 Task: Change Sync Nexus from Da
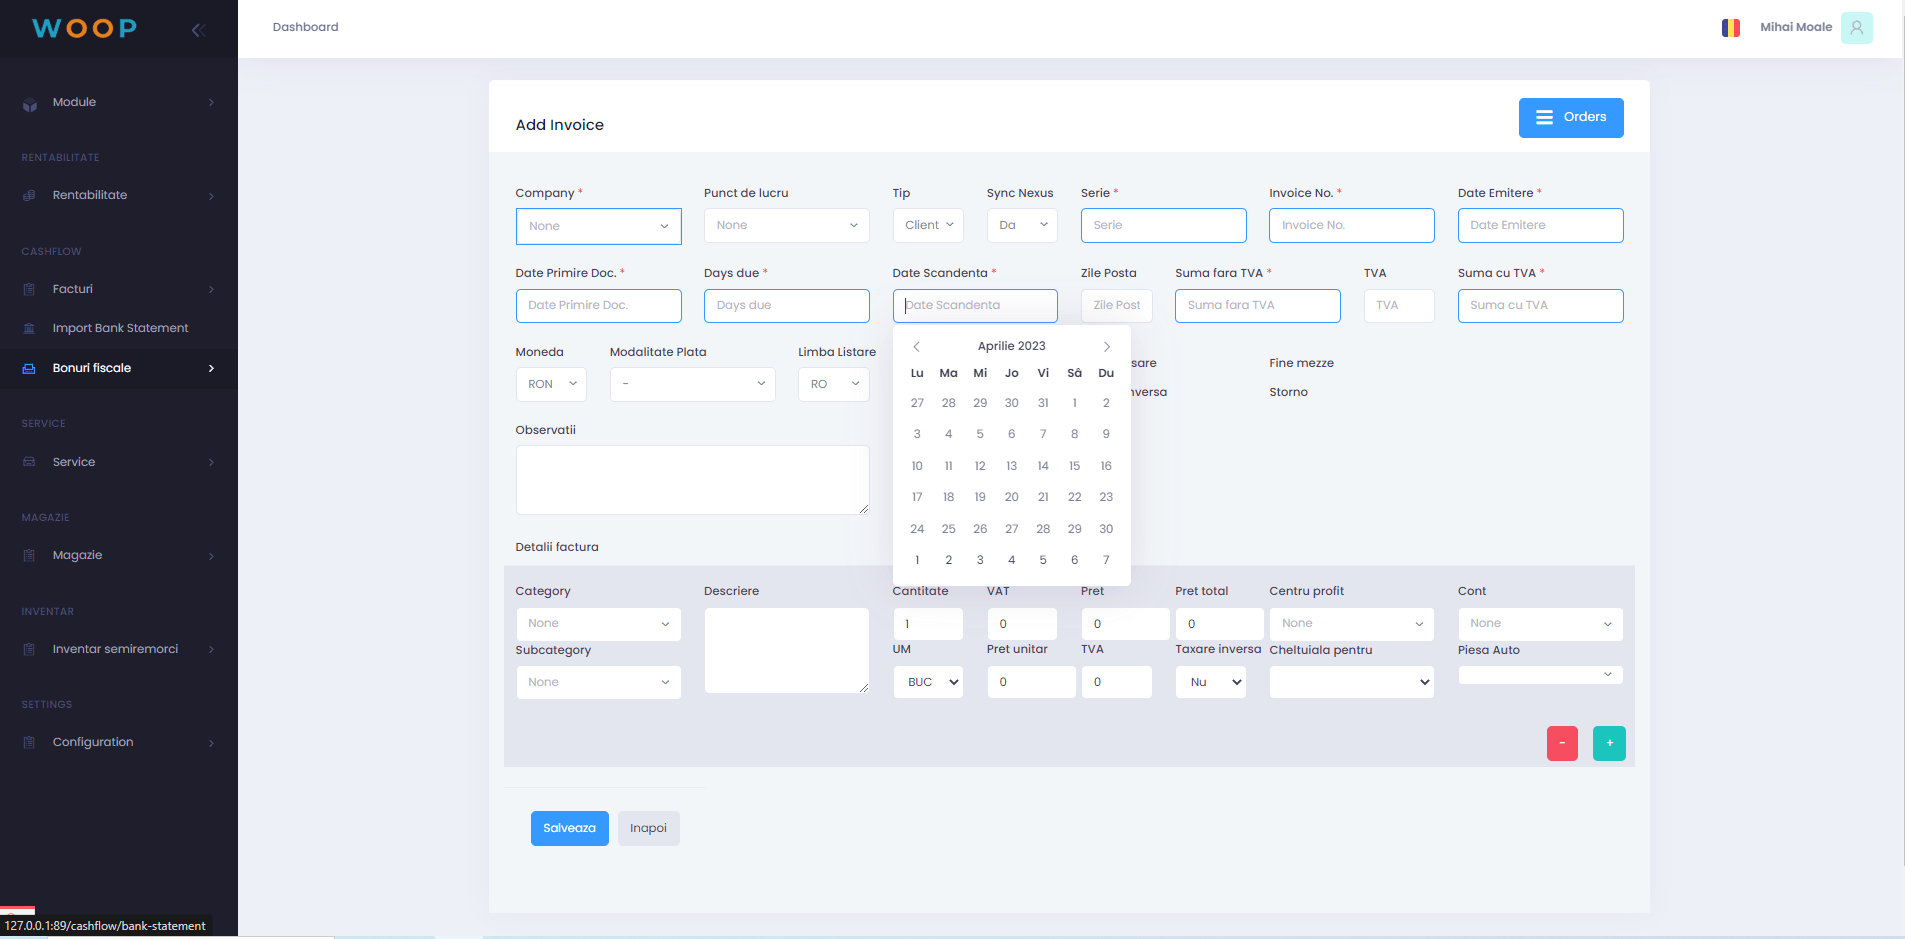(1021, 225)
